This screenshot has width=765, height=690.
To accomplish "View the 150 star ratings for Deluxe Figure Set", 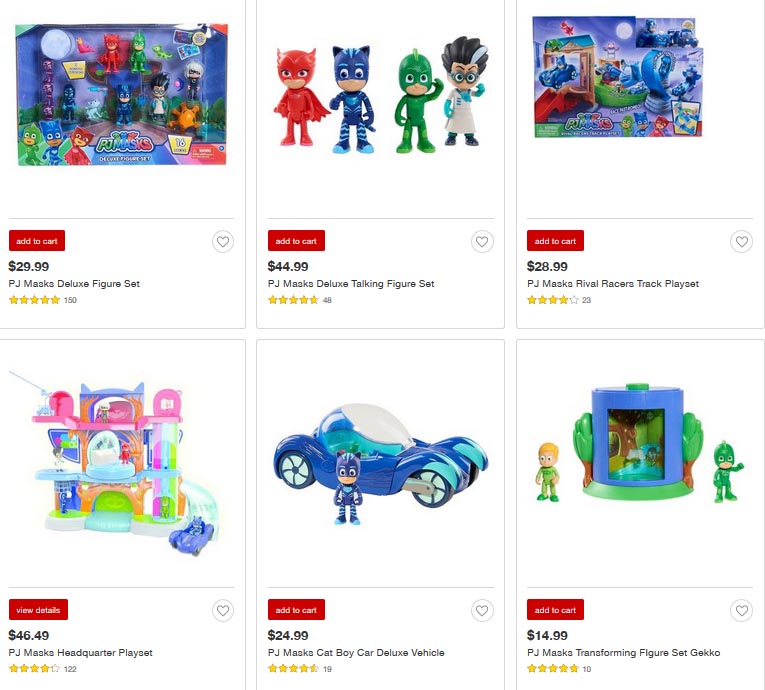I will click(x=43, y=300).
